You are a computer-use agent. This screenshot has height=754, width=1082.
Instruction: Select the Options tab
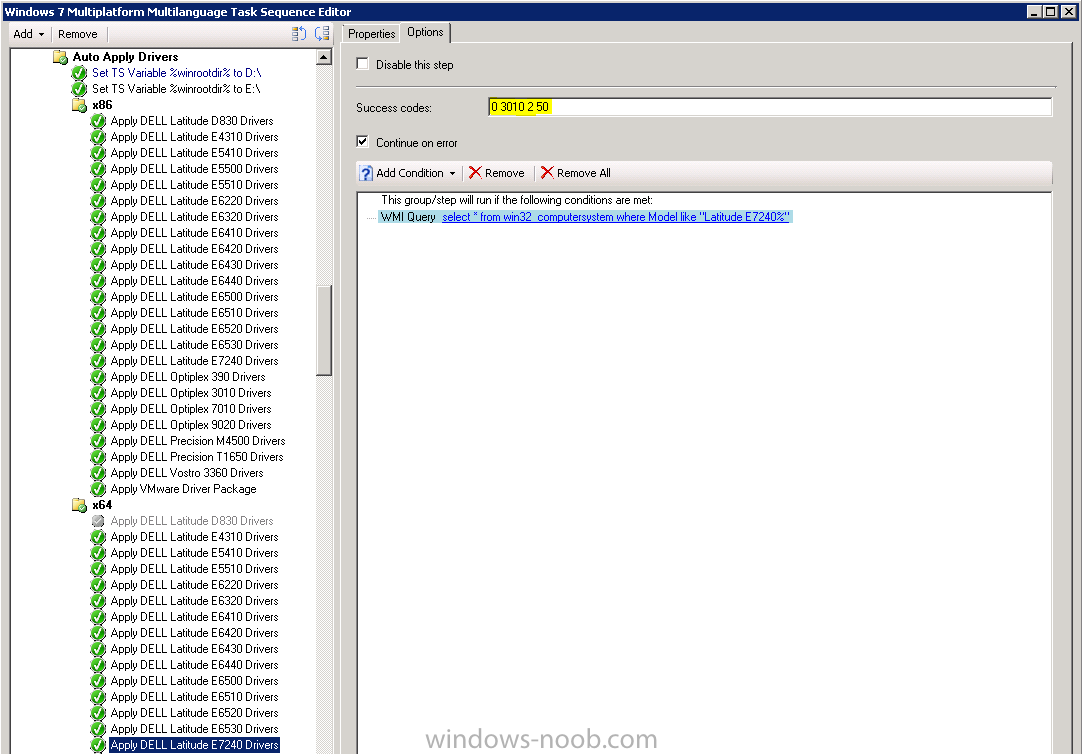[425, 32]
